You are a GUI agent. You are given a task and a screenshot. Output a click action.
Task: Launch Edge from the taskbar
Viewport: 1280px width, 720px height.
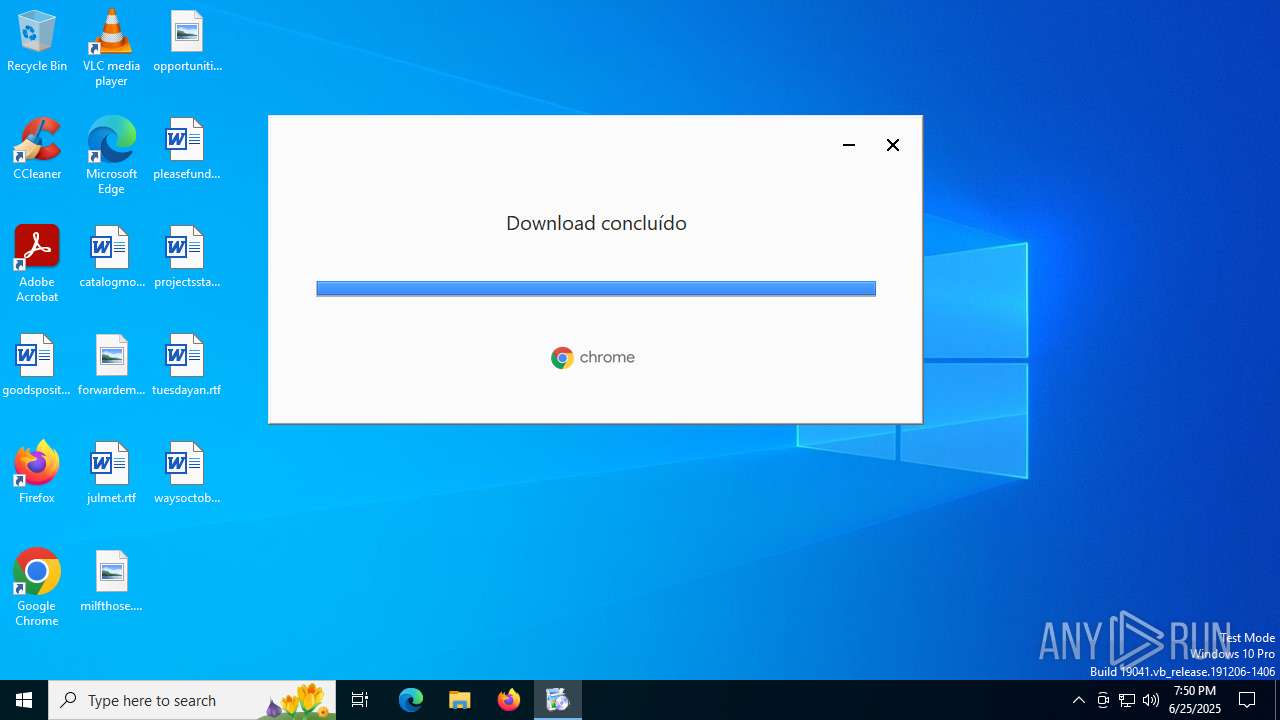coord(411,700)
